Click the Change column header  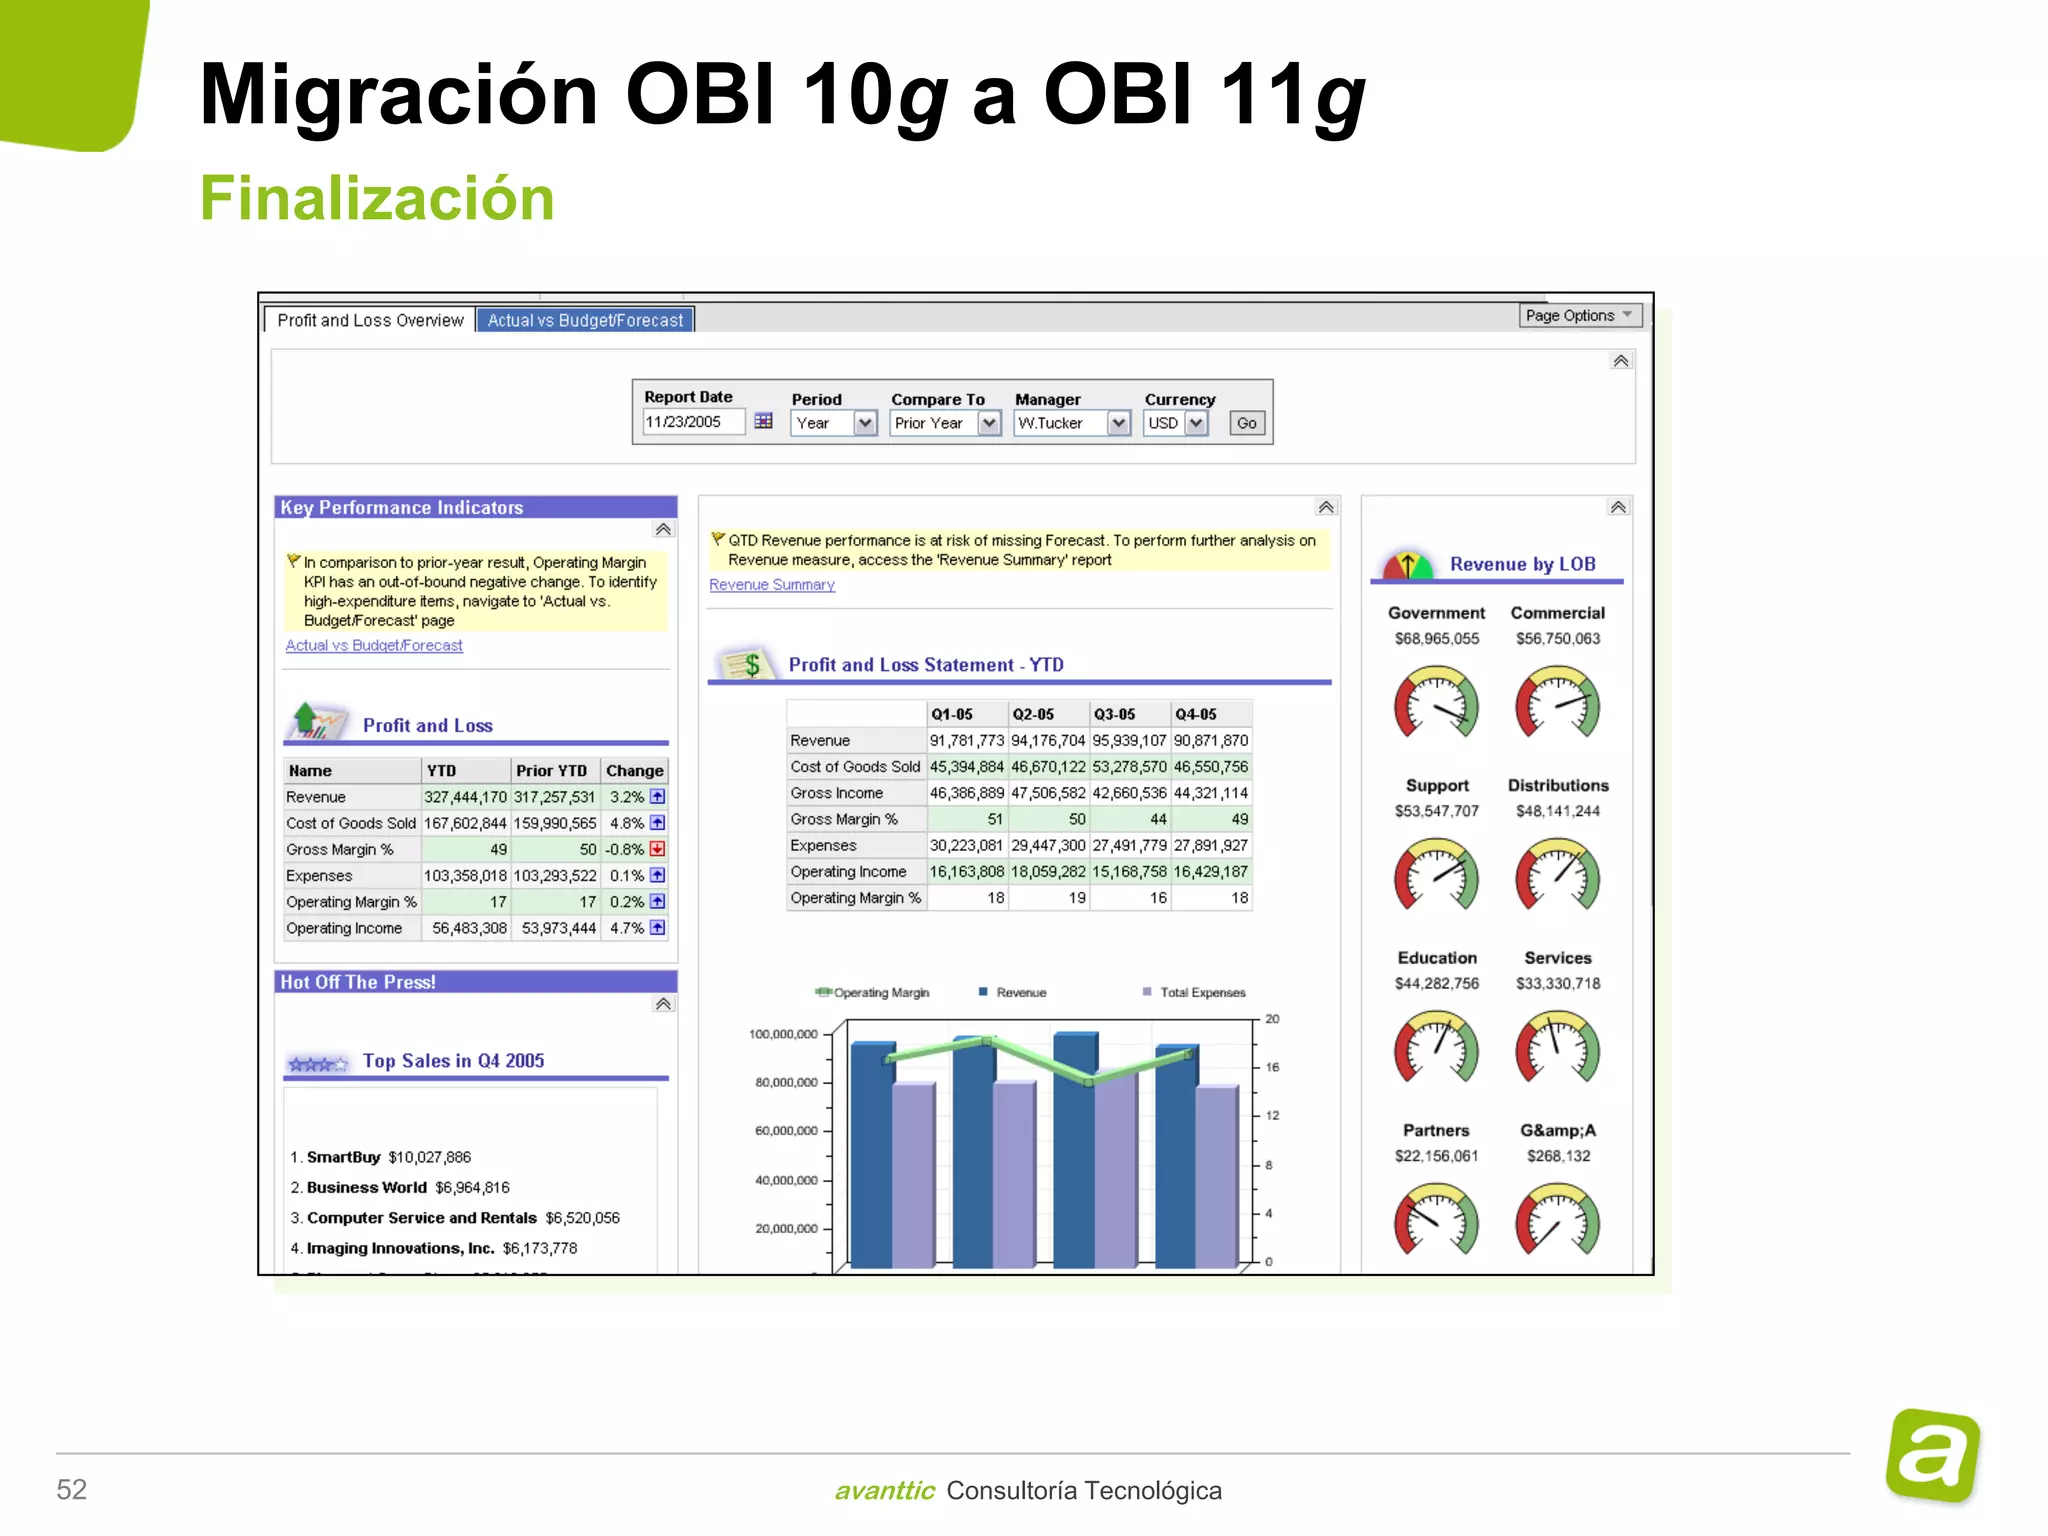[634, 770]
